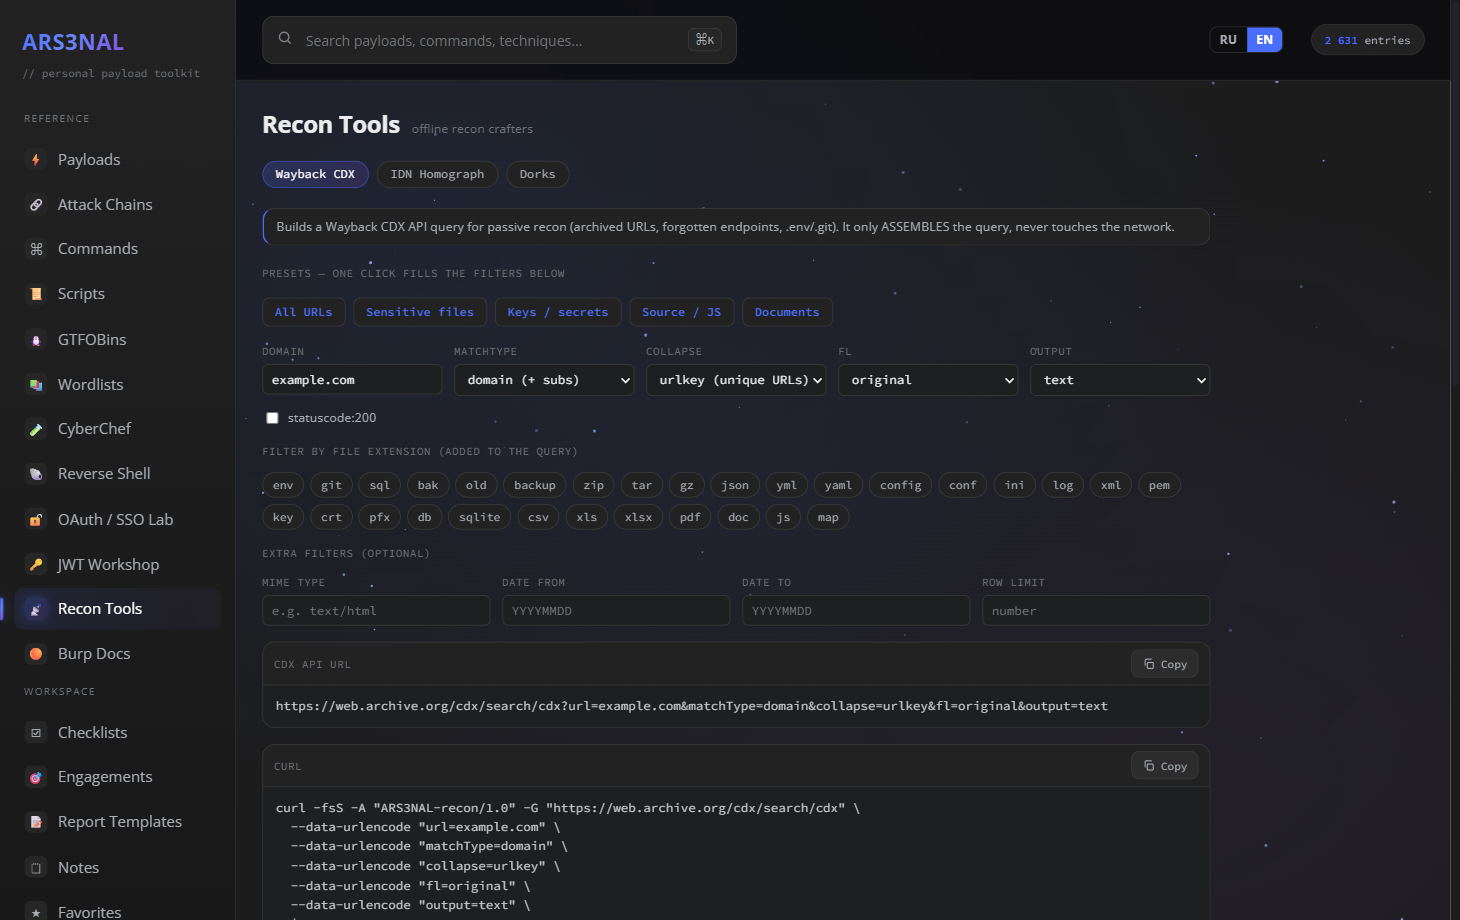The height and width of the screenshot is (920, 1460).
Task: Click the search magnifier icon
Action: click(285, 39)
